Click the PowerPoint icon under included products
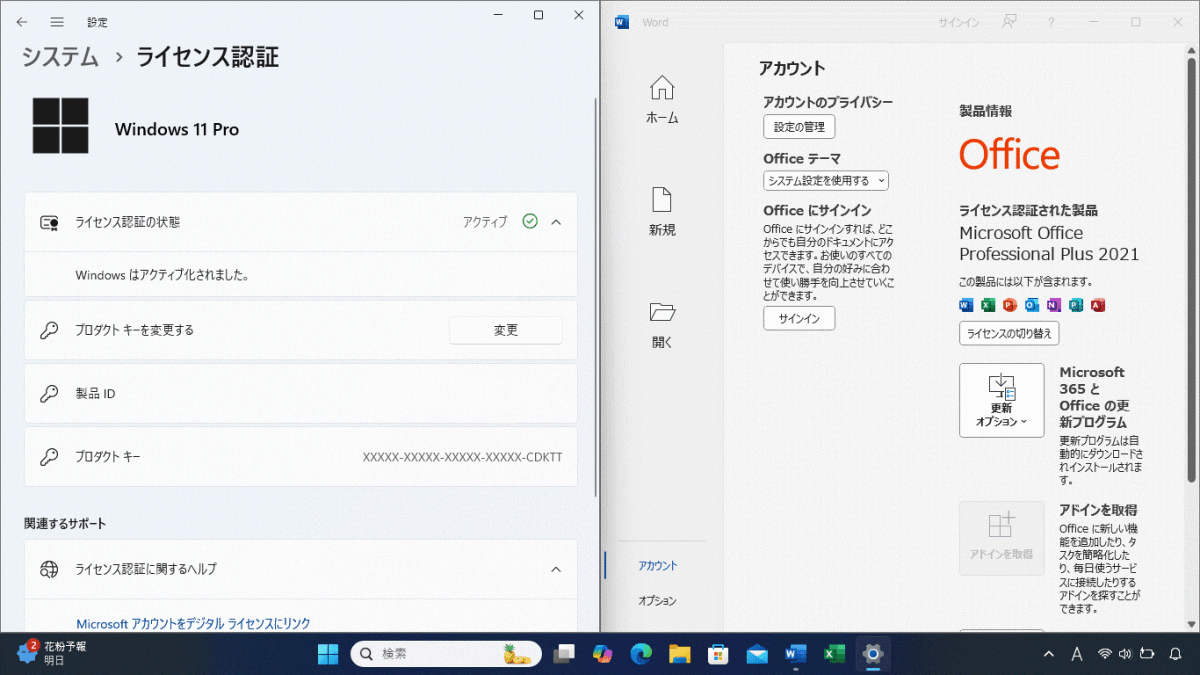1200x675 pixels. pos(1010,305)
